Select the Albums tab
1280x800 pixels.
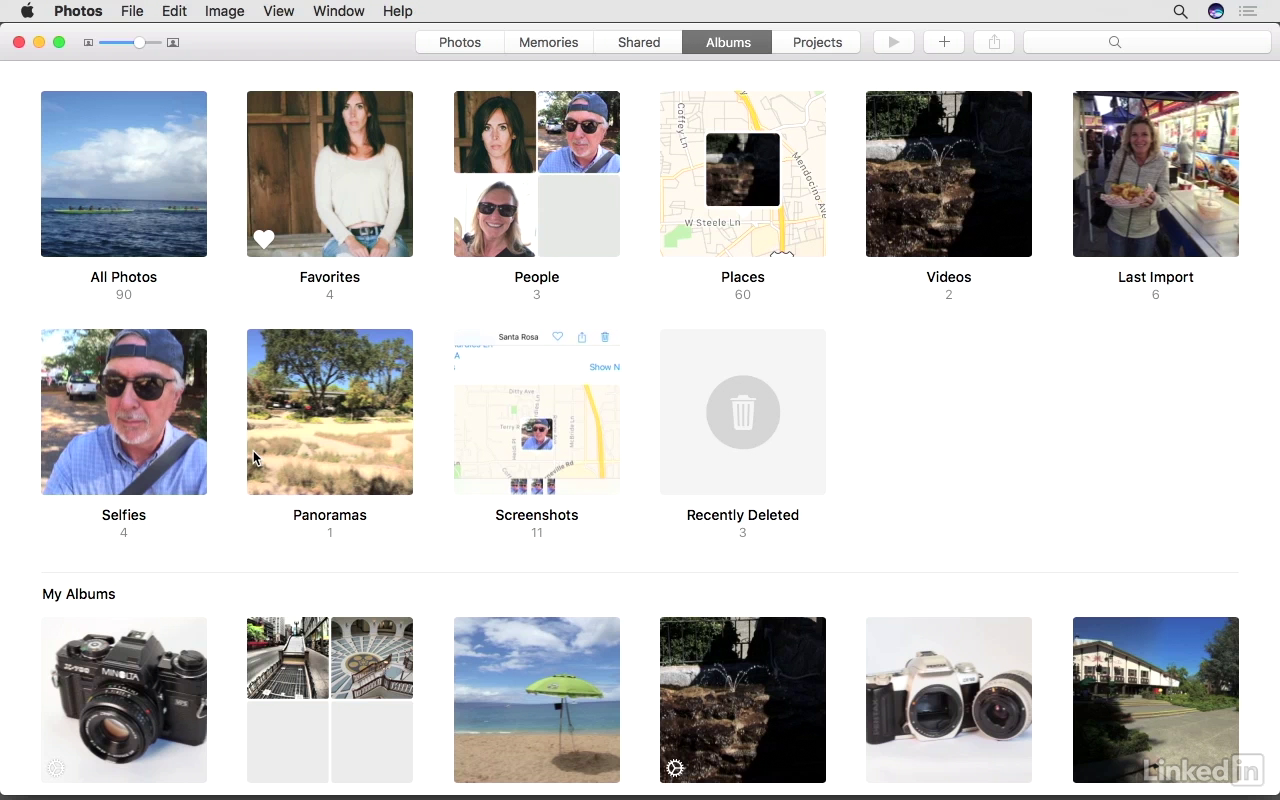[x=728, y=42]
